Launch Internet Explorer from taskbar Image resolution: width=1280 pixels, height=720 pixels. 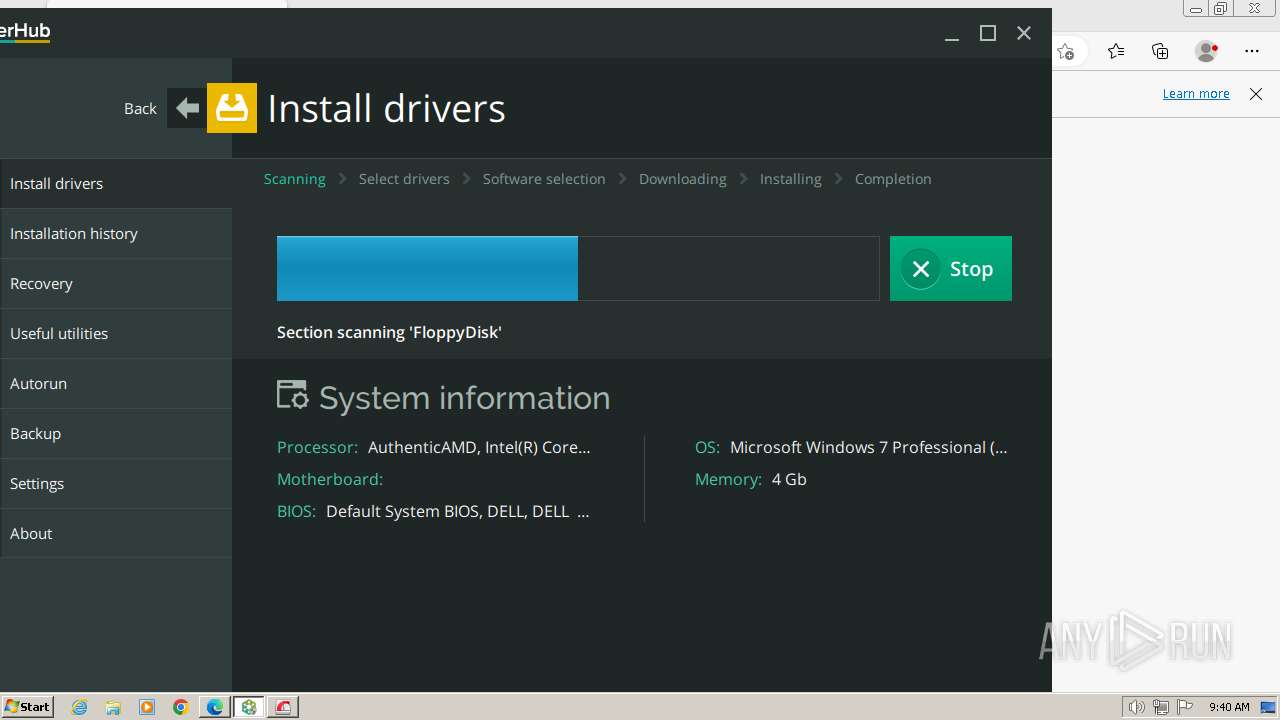point(80,707)
